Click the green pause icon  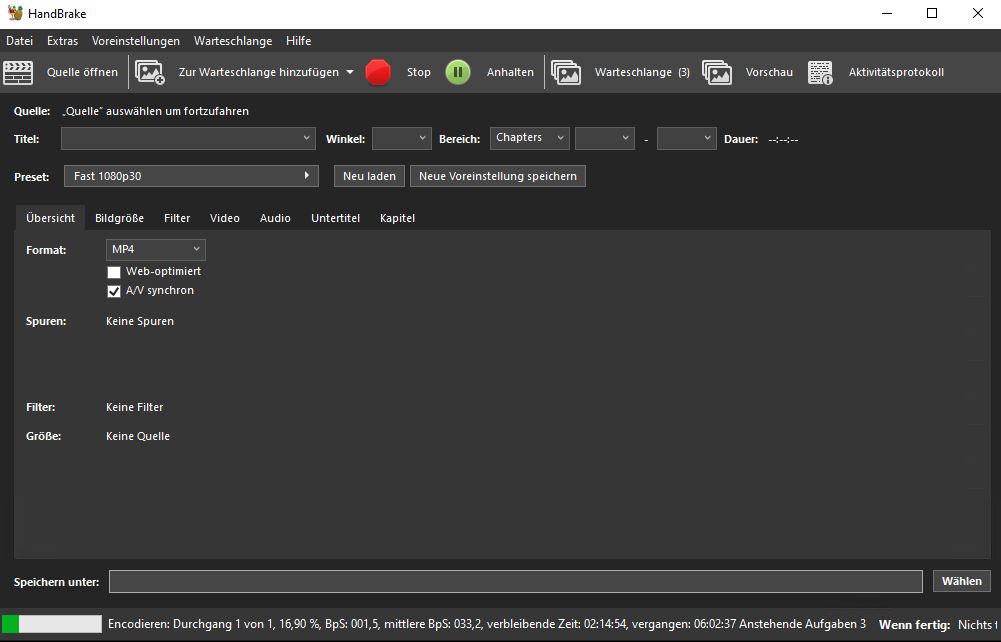(458, 72)
